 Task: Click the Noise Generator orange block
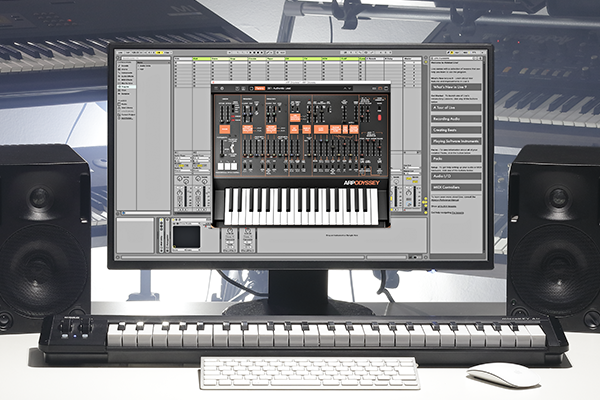tap(225, 129)
